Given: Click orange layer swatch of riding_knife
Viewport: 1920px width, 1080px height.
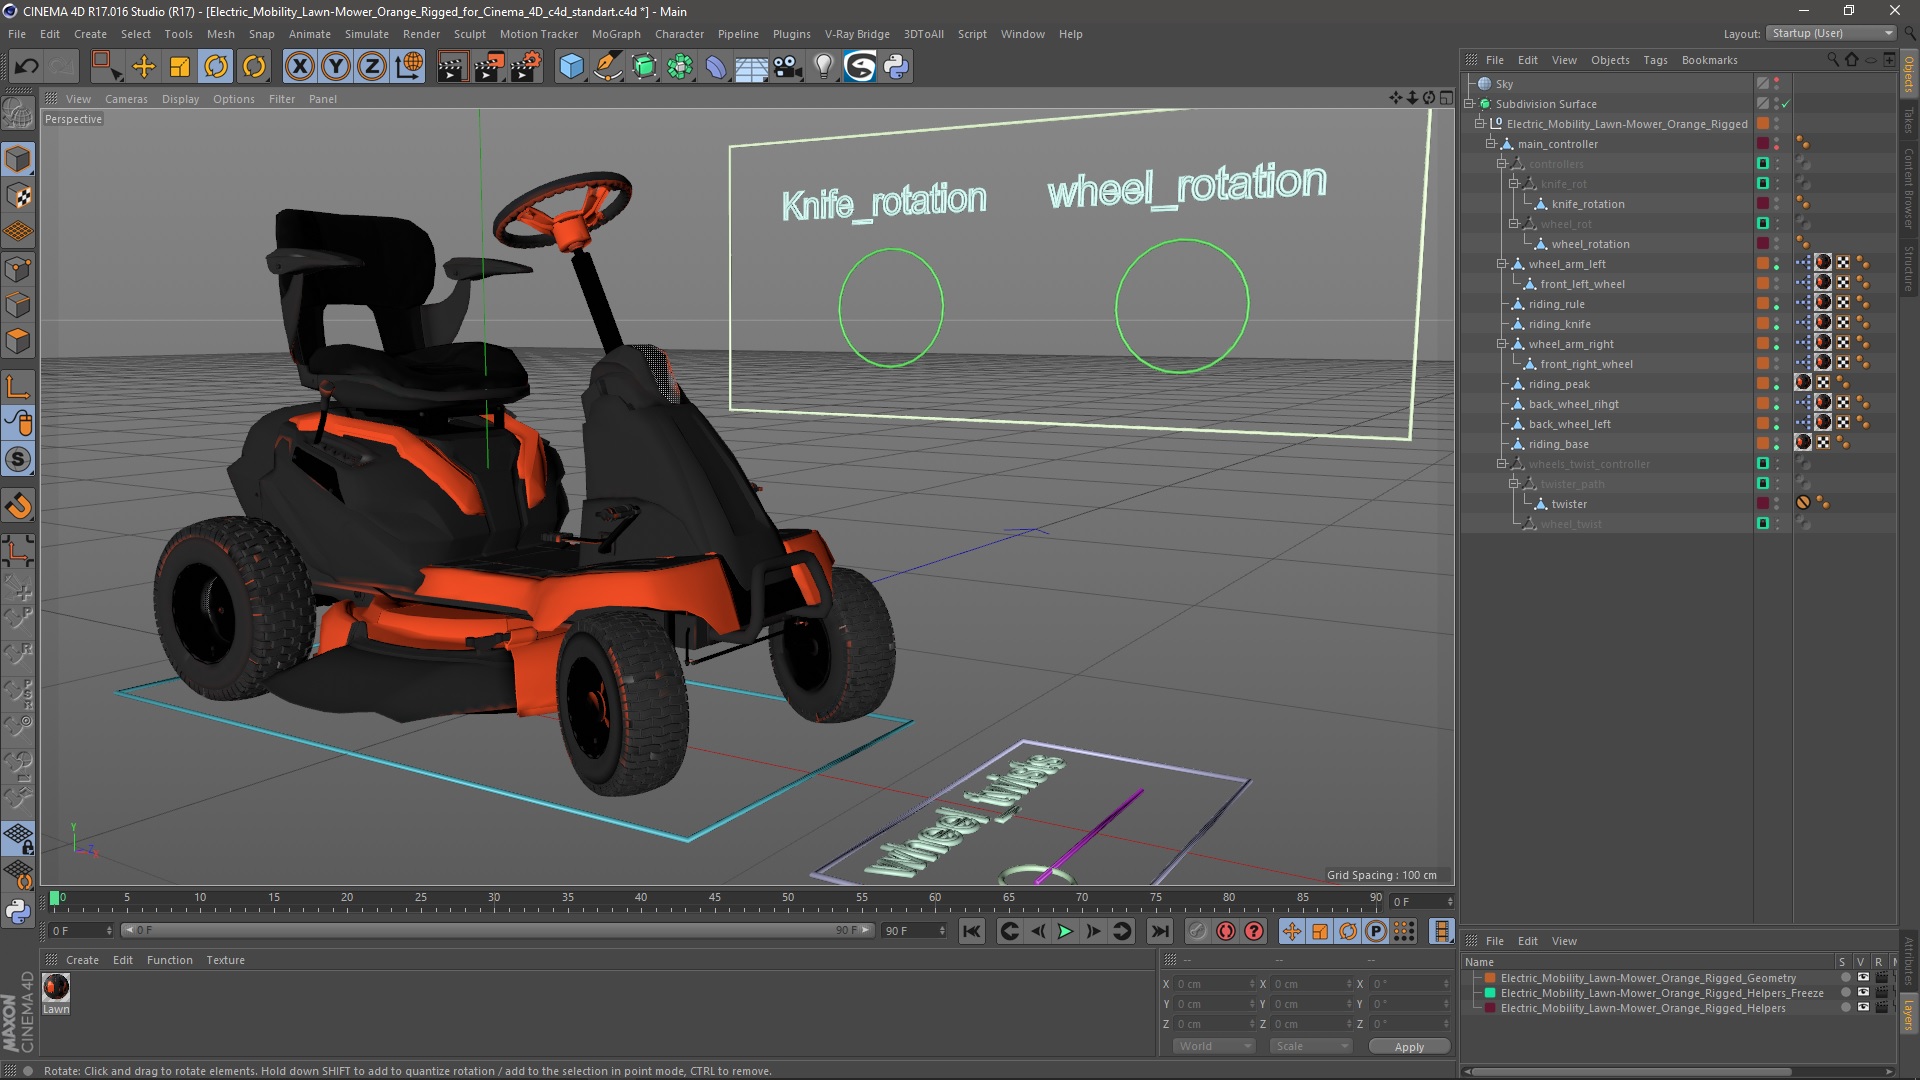Looking at the screenshot, I should pos(1763,324).
